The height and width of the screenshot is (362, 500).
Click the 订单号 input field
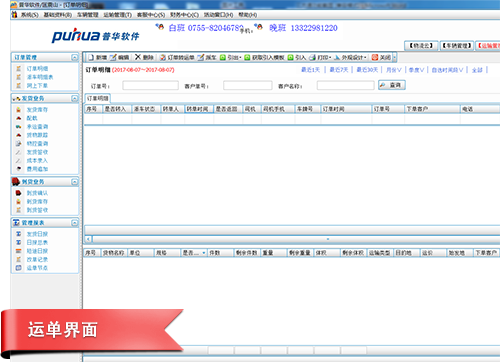pyautogui.click(x=150, y=86)
